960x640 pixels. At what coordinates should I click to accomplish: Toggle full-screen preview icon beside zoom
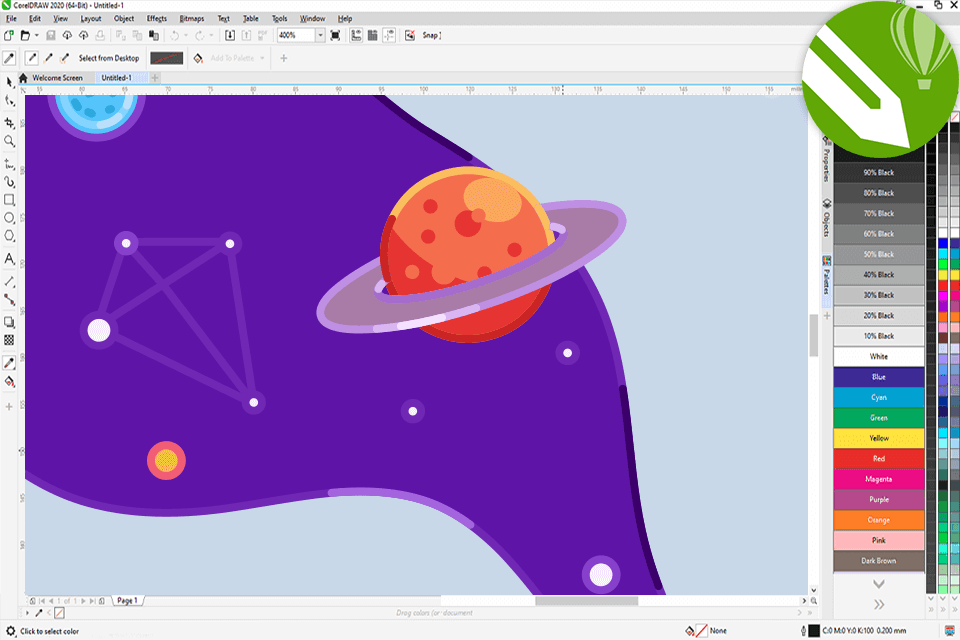tap(335, 35)
